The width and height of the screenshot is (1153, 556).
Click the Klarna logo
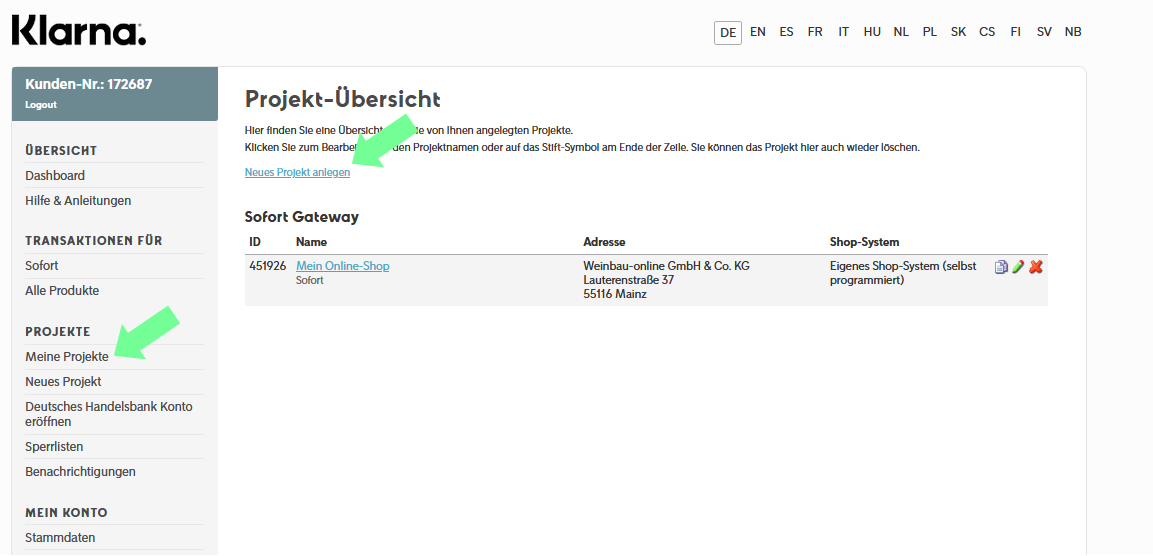pos(79,32)
